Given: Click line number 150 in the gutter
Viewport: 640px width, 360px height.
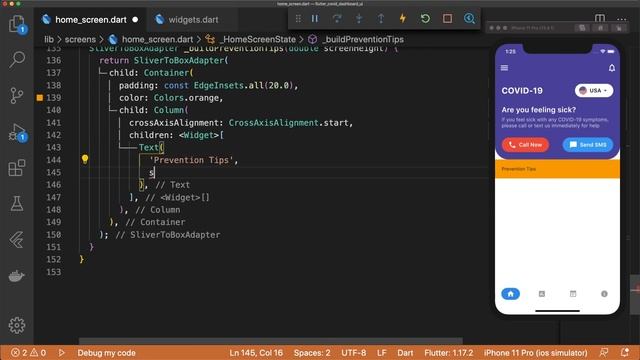Looking at the screenshot, I should [x=53, y=235].
